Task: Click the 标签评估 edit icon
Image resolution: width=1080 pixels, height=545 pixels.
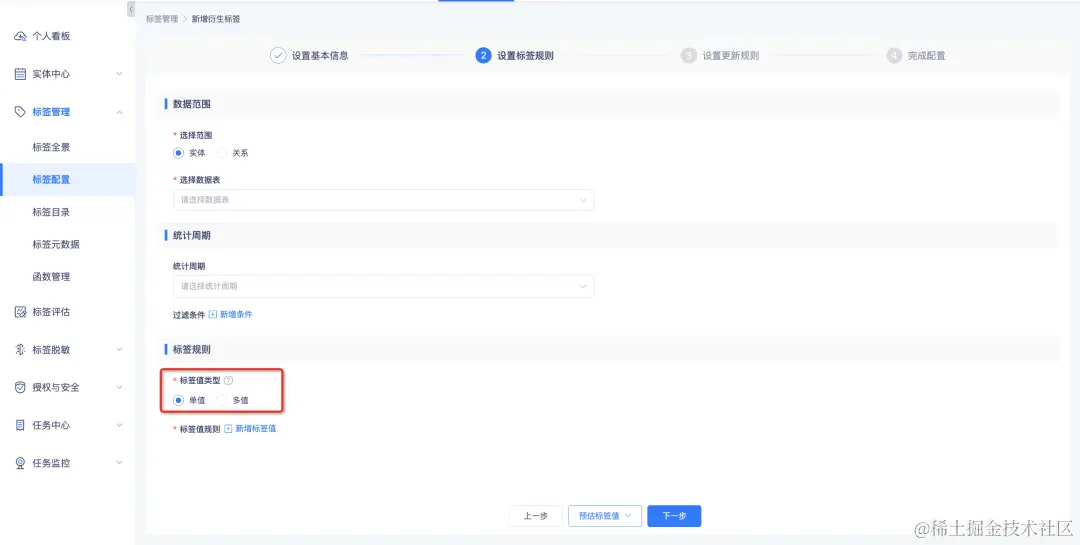Action: 20,312
